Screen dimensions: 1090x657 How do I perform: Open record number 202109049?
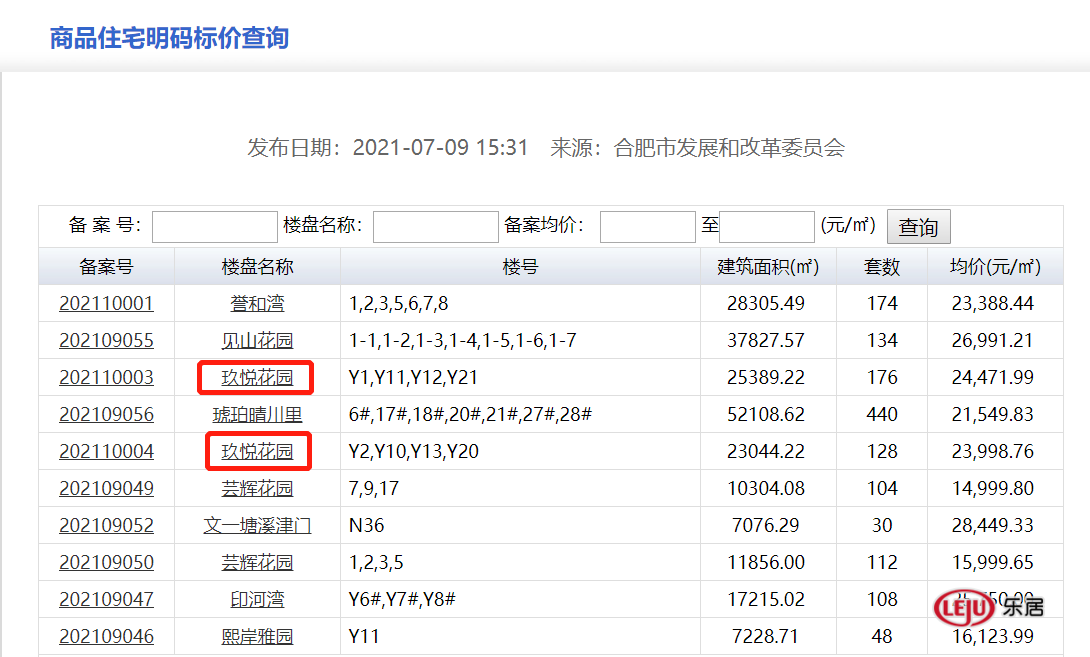(x=106, y=488)
